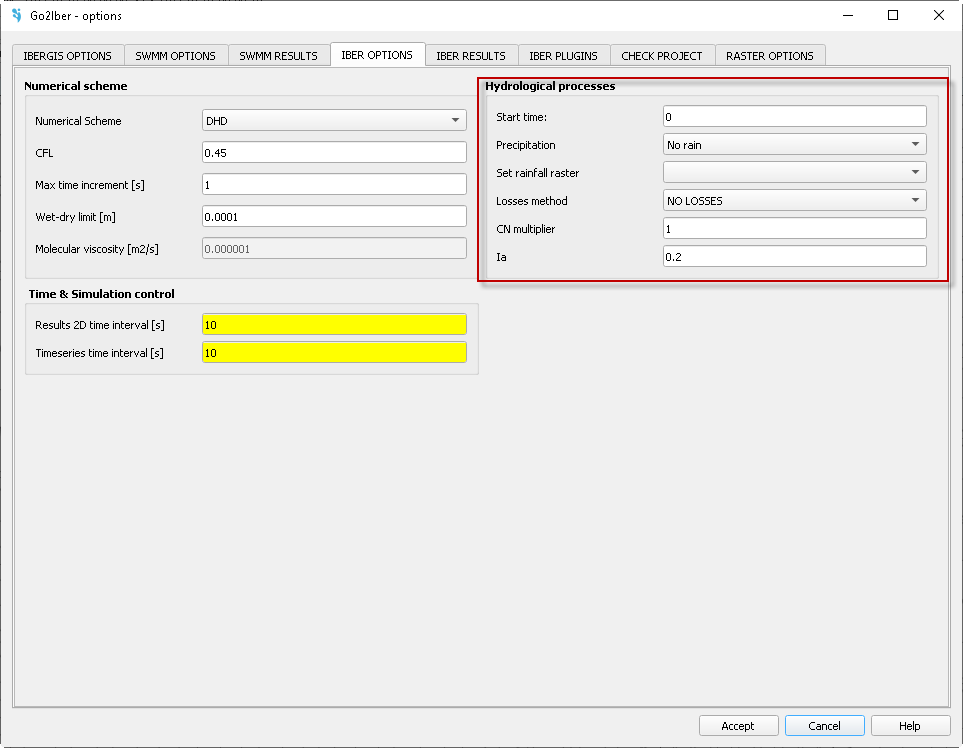Click the Cancel button
963x748 pixels.
click(x=824, y=726)
